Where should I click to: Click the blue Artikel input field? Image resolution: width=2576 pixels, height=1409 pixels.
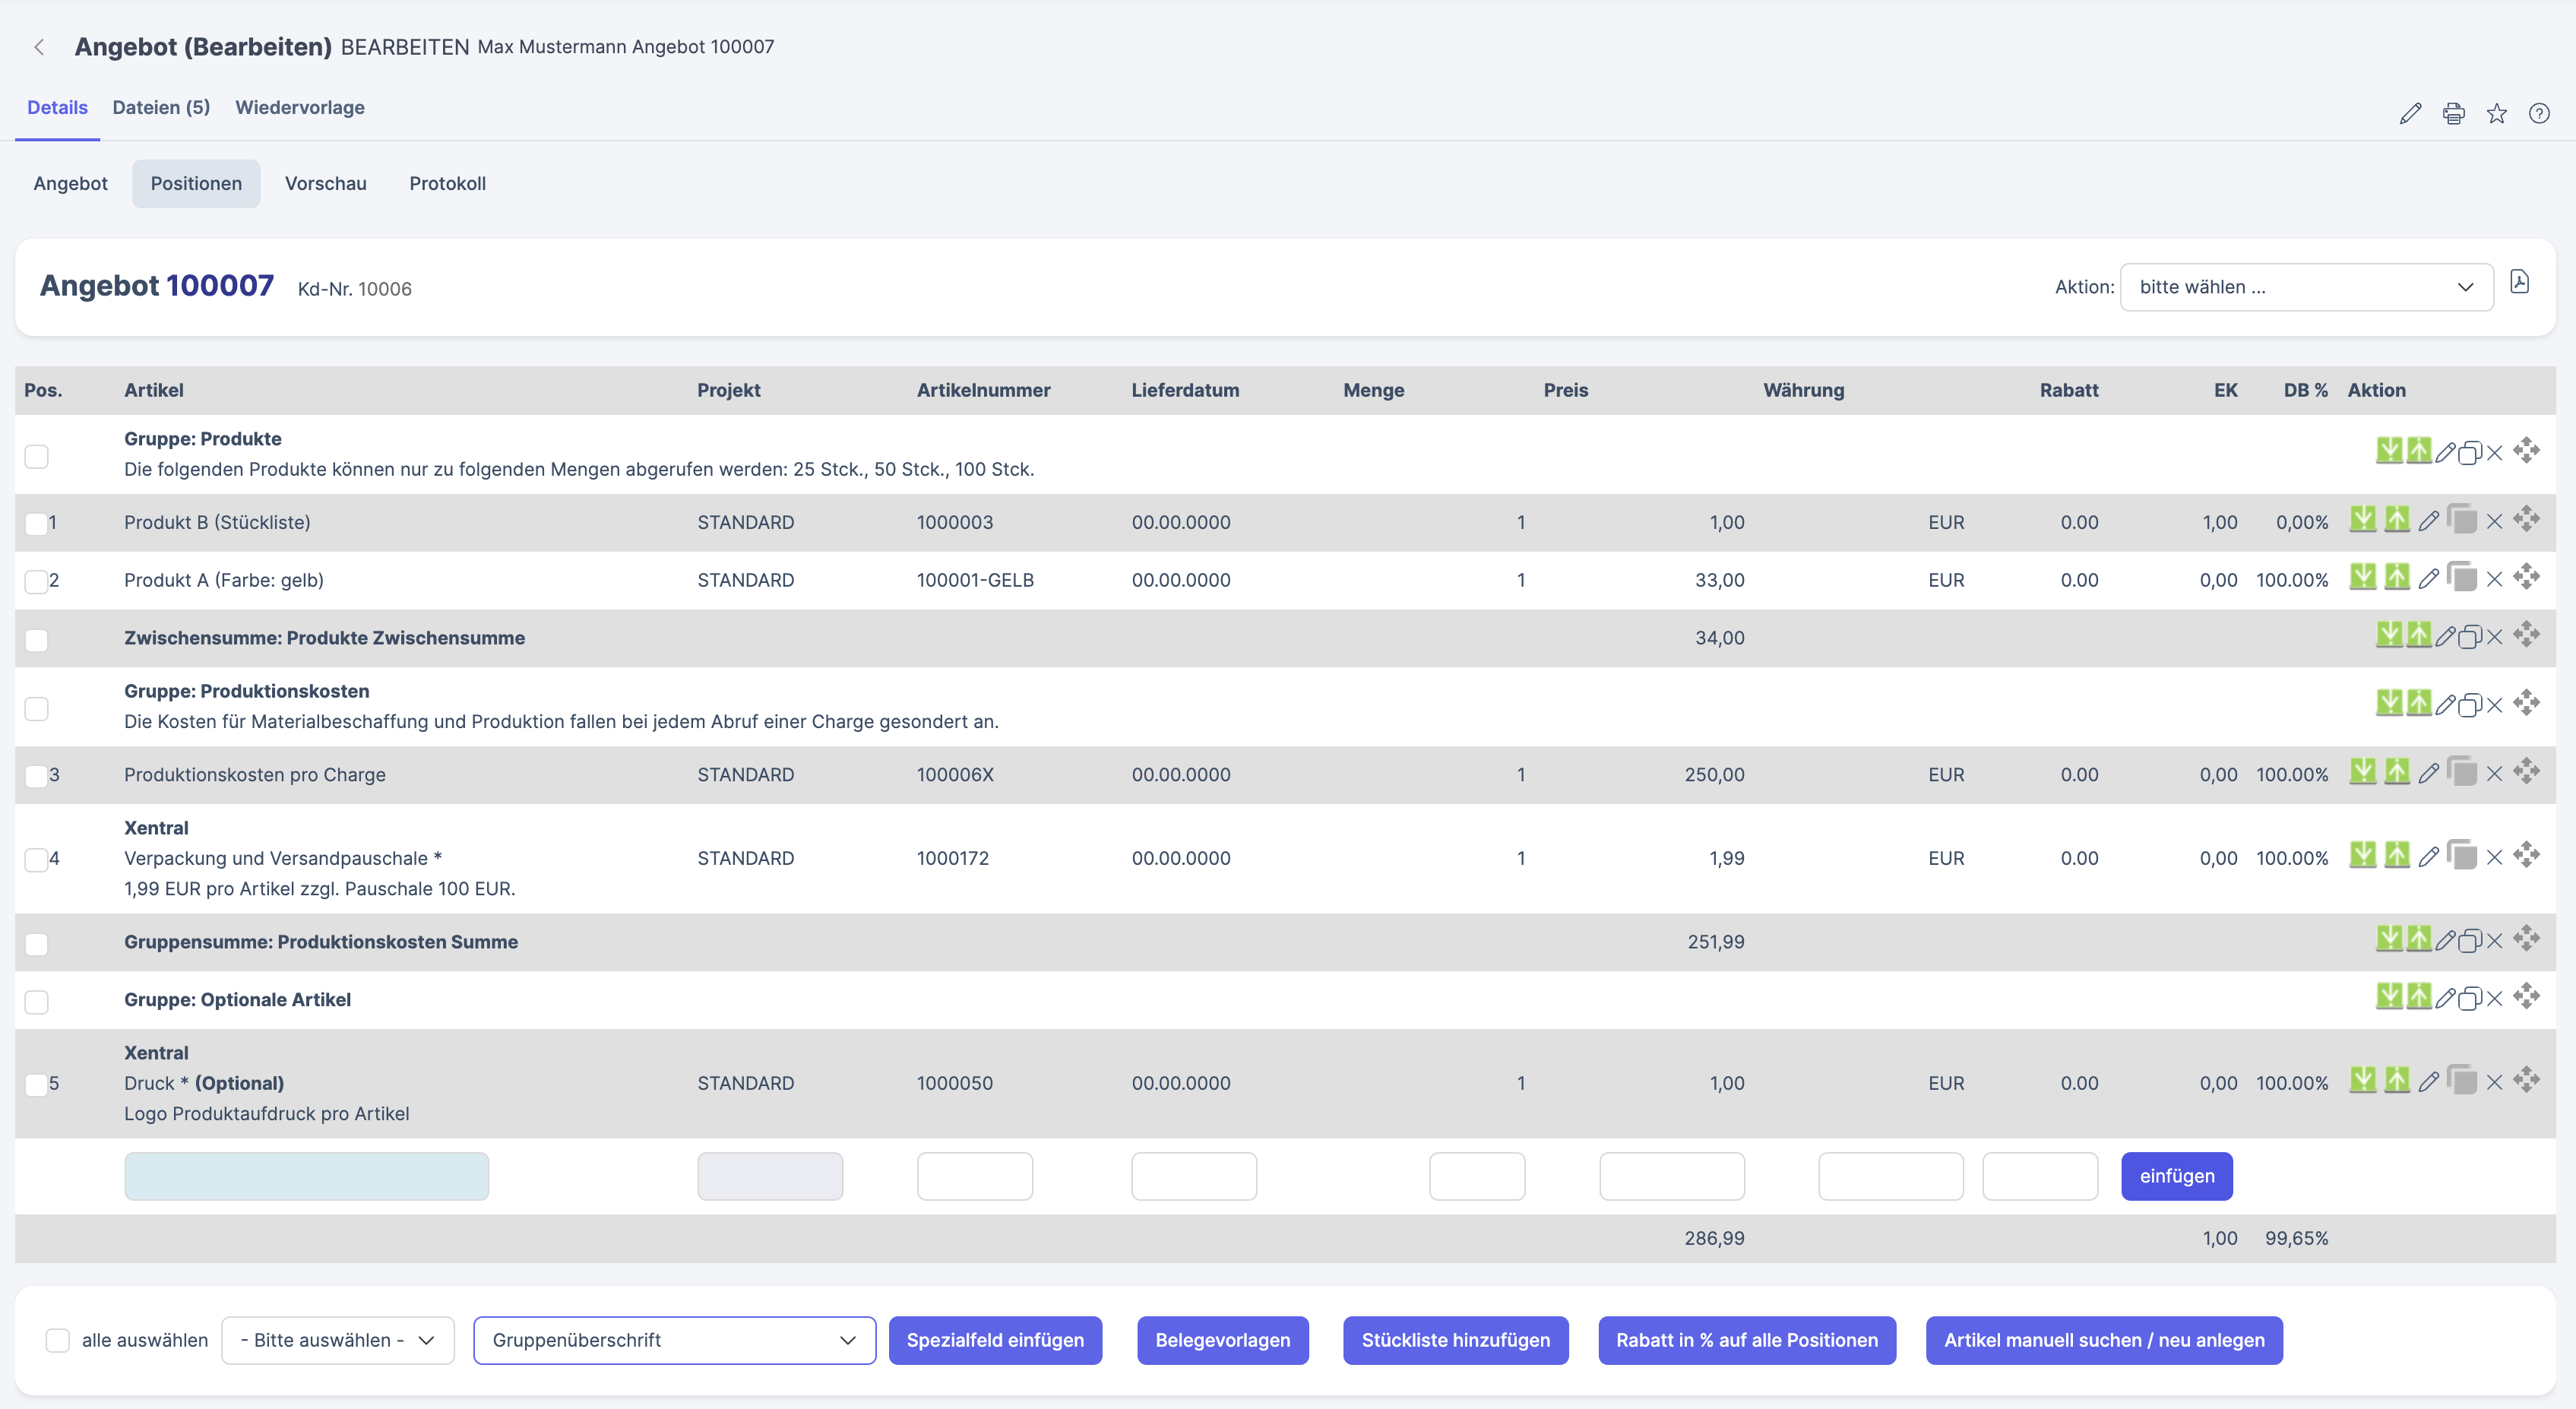(306, 1176)
